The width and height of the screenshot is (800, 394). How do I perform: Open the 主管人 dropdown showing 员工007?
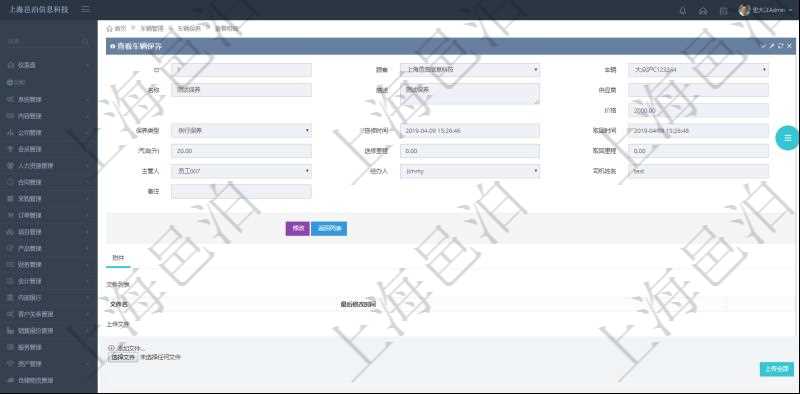pyautogui.click(x=241, y=171)
